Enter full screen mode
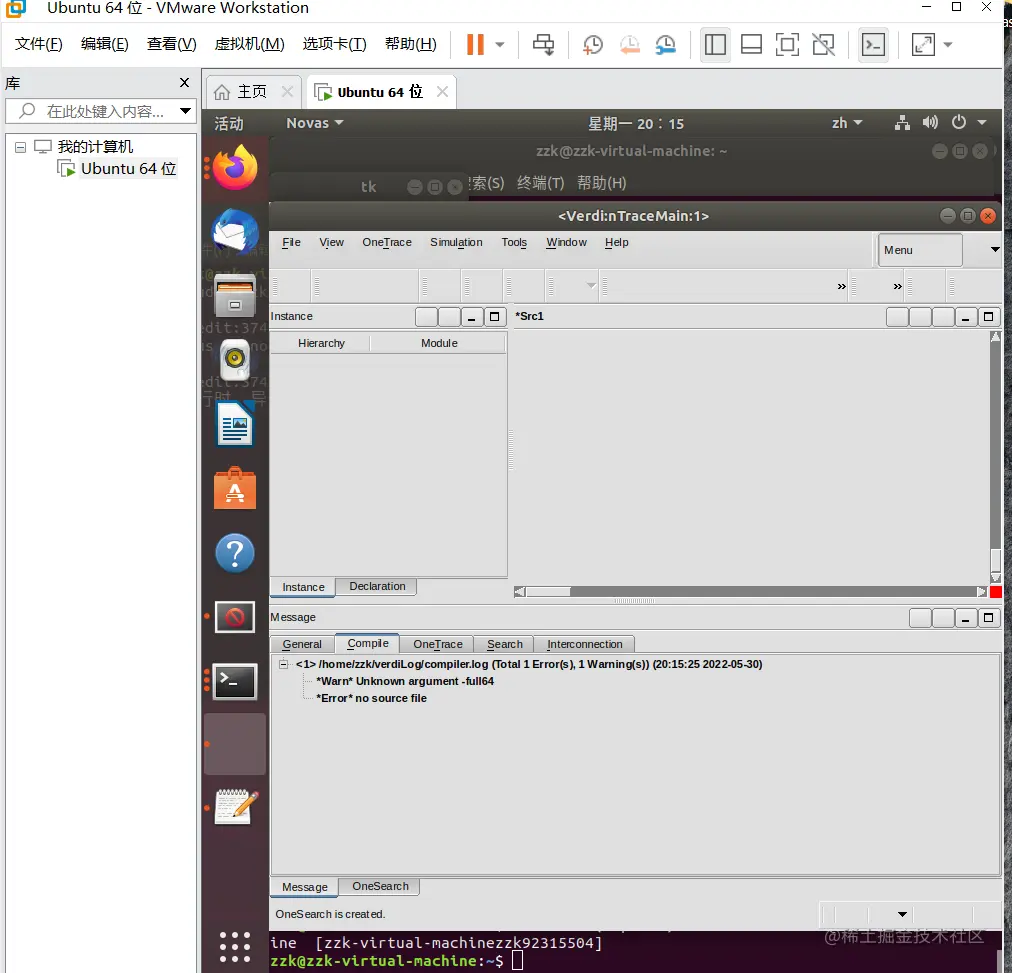The image size is (1012, 973). (x=787, y=45)
